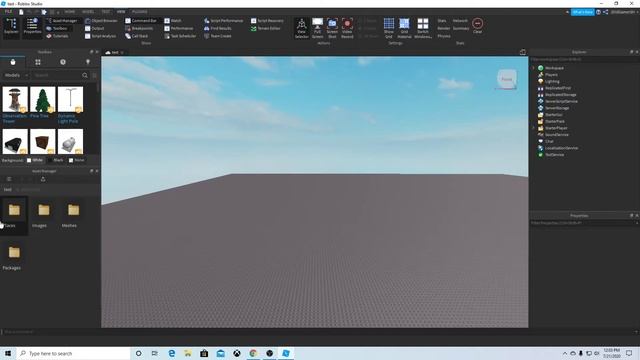
Task: Open Script Recovery window
Action: coord(267,20)
